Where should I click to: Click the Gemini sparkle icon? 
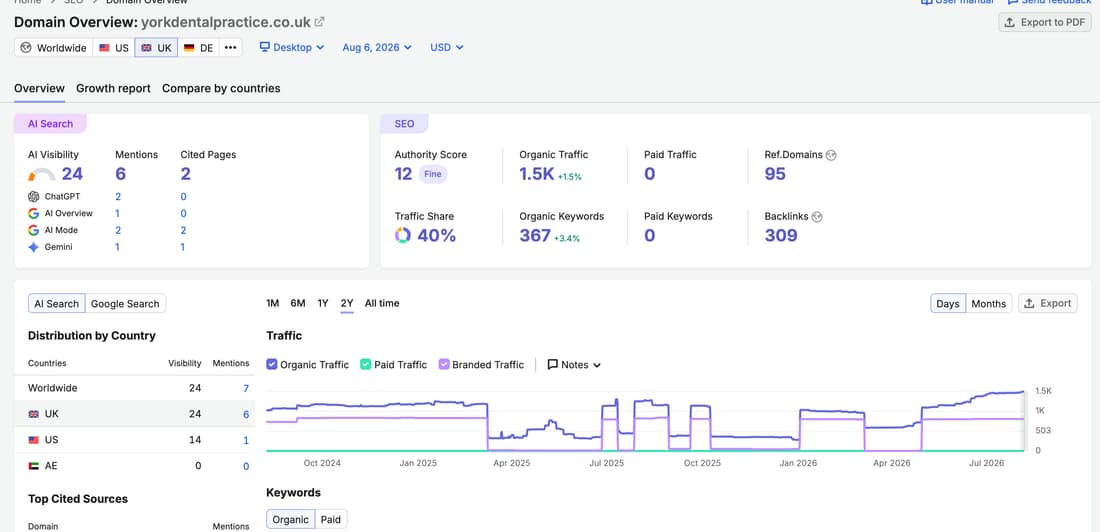pos(33,247)
